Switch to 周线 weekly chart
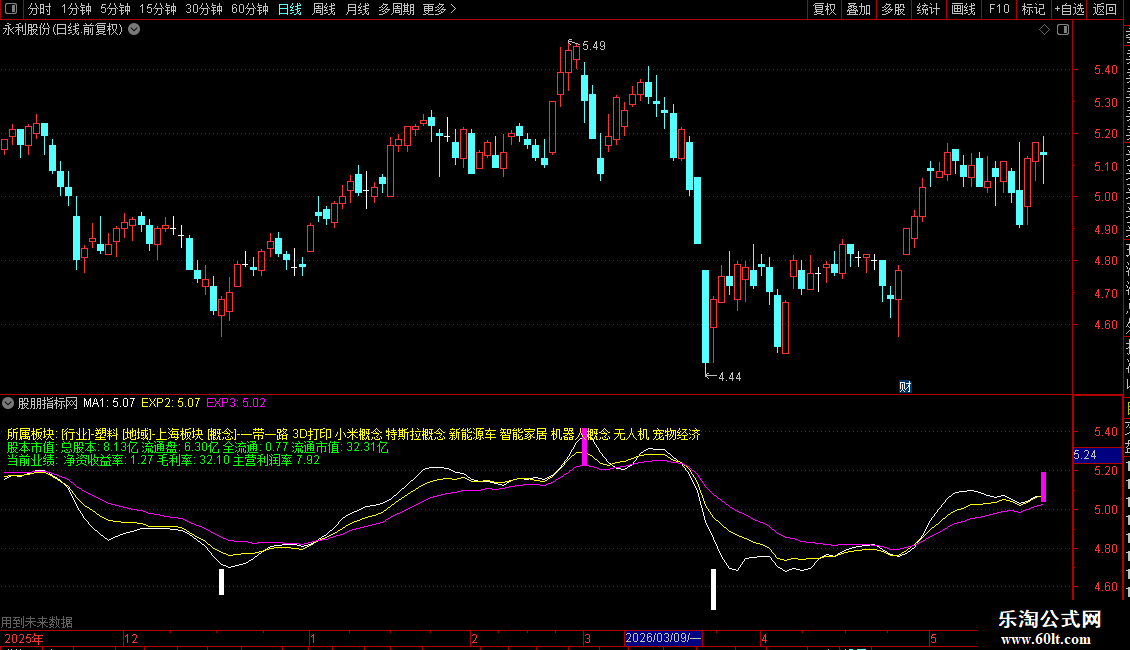The image size is (1130, 650). [x=324, y=9]
